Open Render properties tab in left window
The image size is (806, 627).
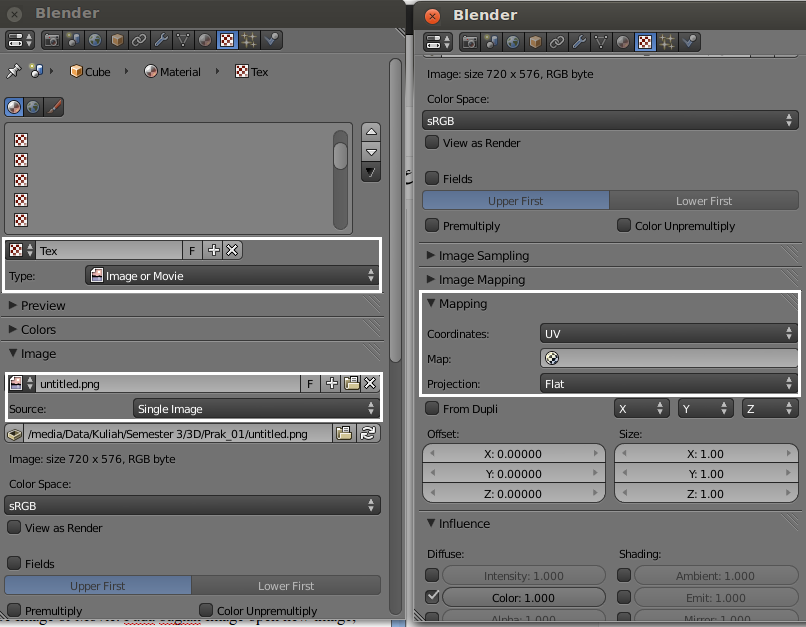[51, 40]
